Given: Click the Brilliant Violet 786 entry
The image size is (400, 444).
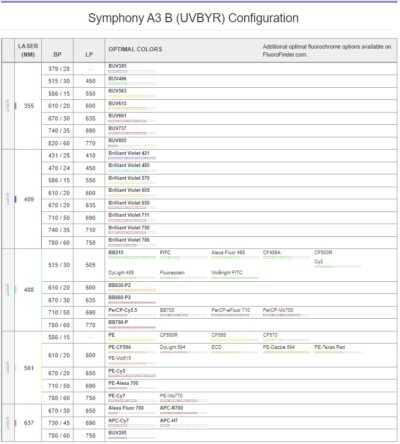Looking at the screenshot, I should 129,240.
